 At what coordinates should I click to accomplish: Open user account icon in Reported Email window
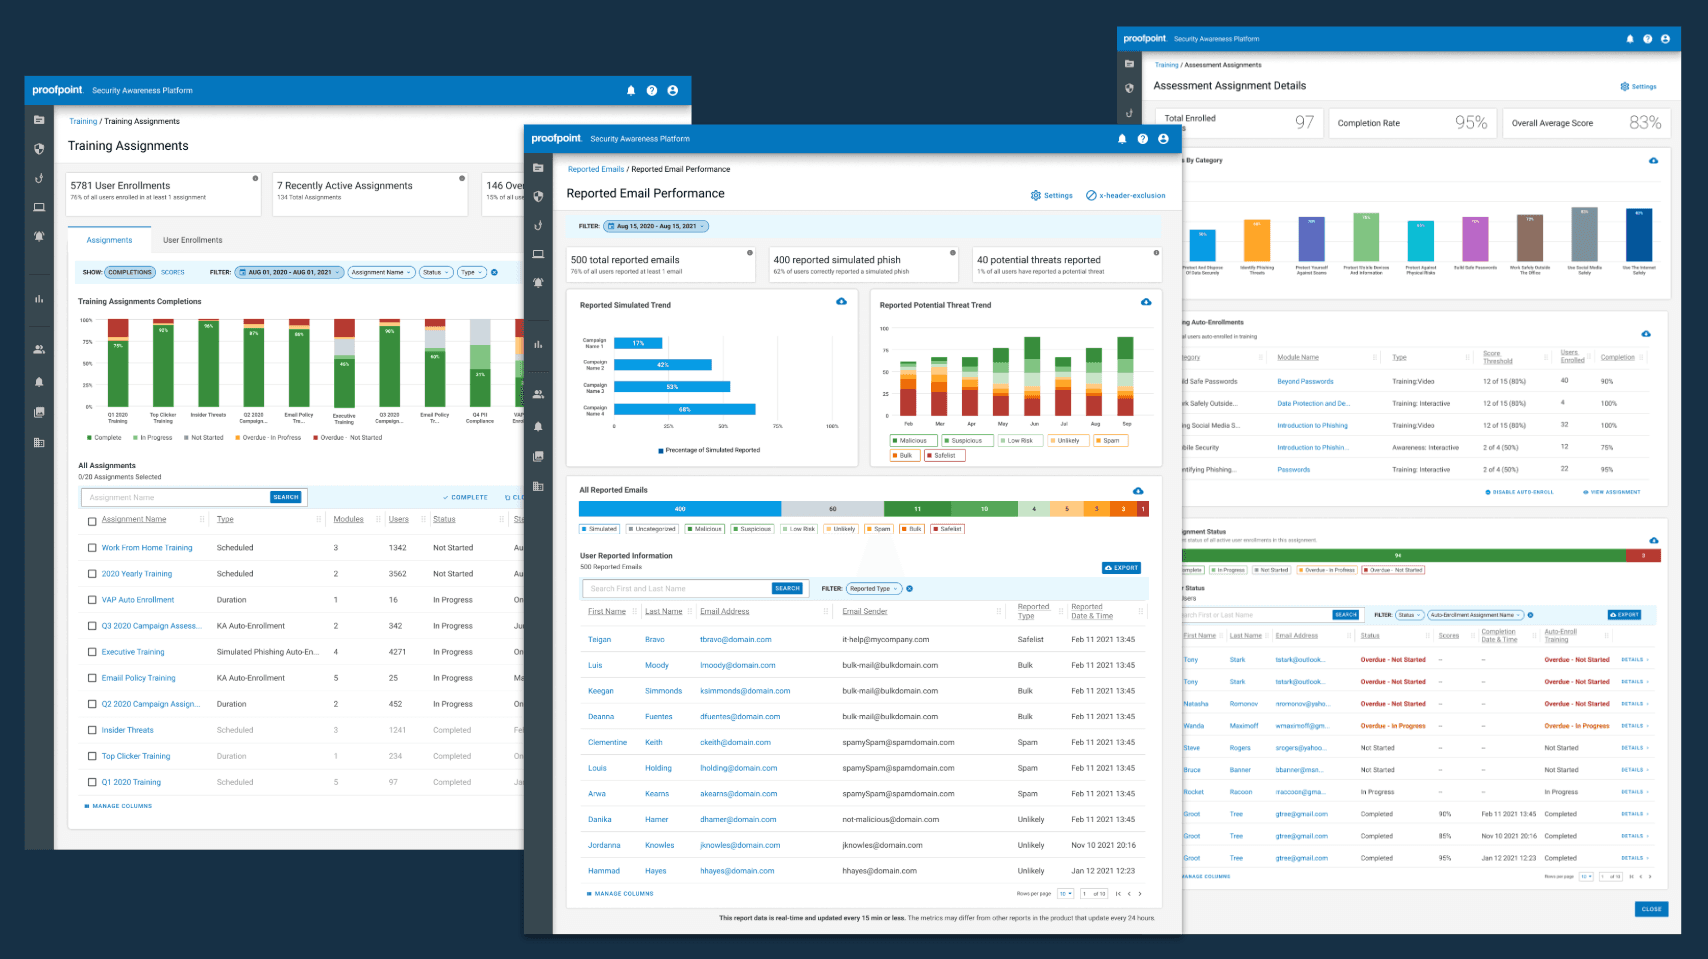pyautogui.click(x=1163, y=139)
